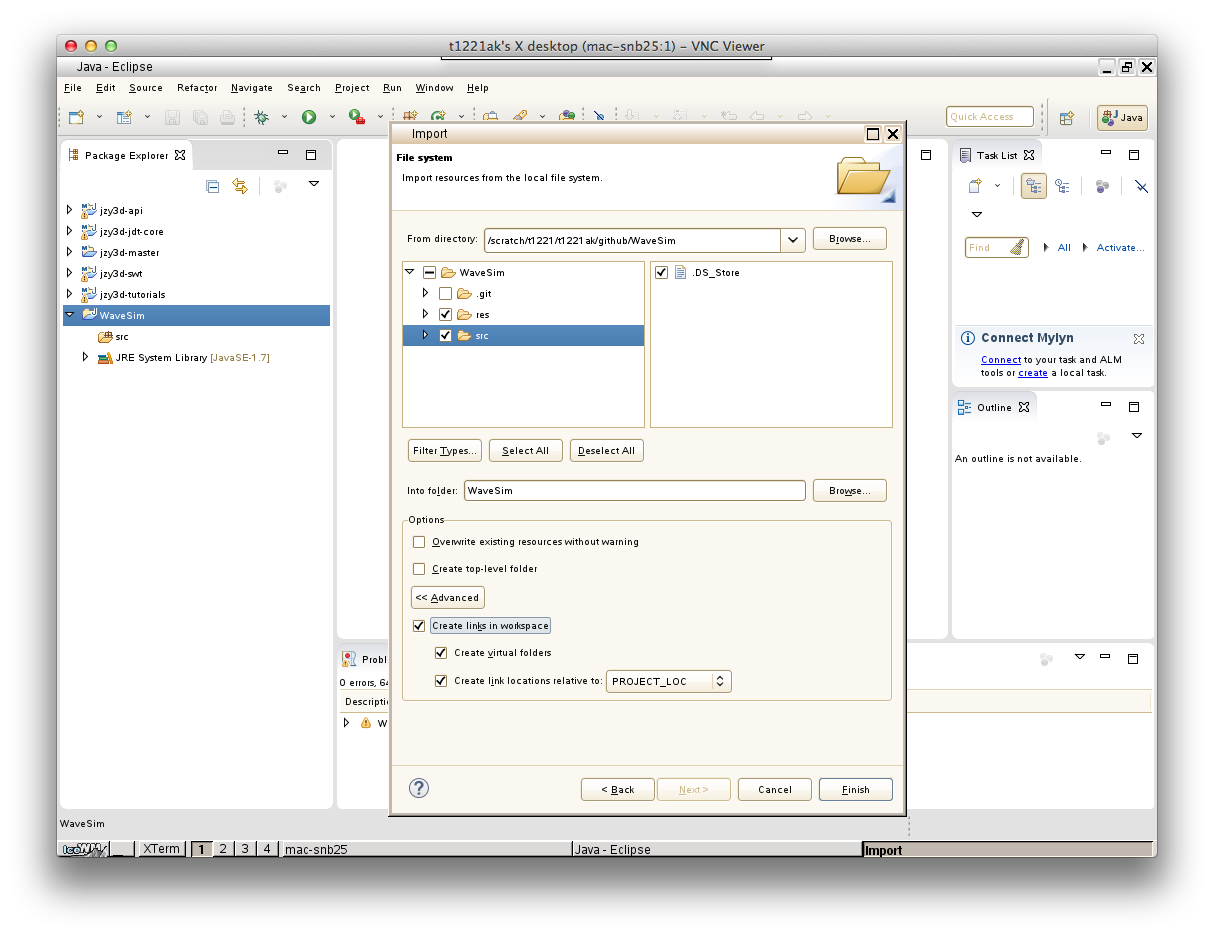This screenshot has width=1214, height=936.
Task: Open Package Explorer view menu triangle
Action: (314, 184)
